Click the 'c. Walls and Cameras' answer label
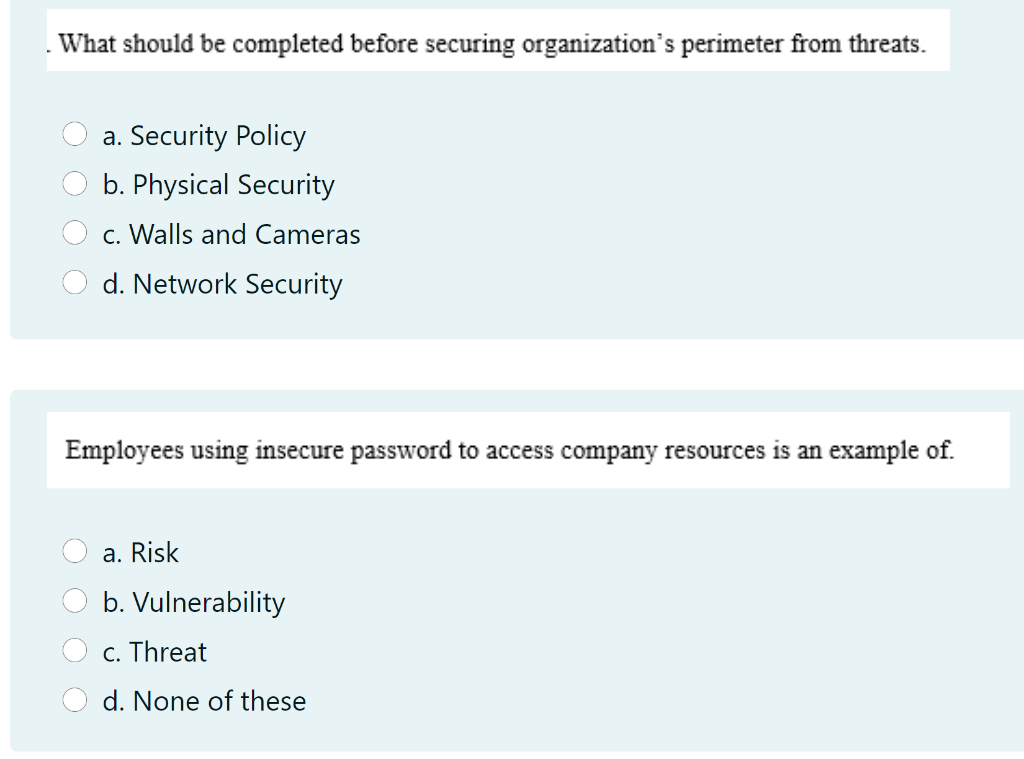The image size is (1024, 759). tap(231, 234)
